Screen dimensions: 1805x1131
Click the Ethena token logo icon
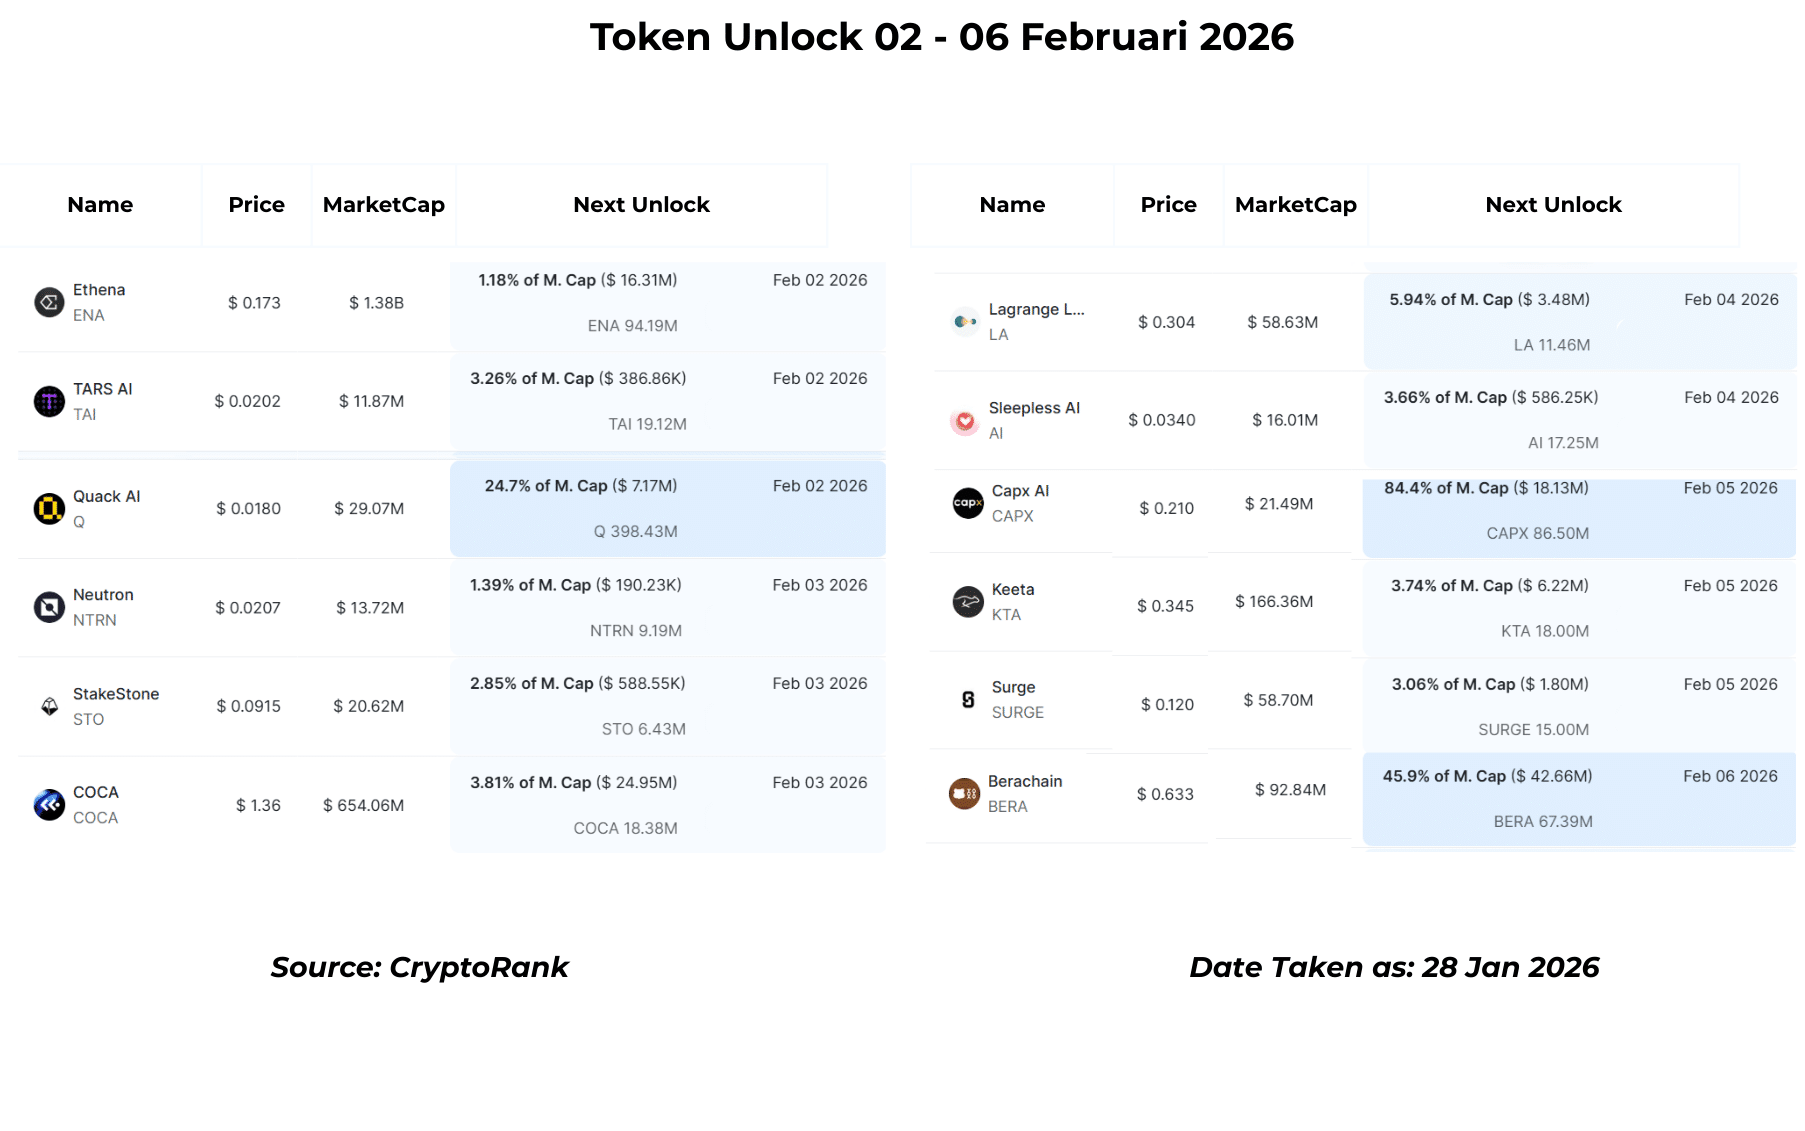(x=49, y=302)
